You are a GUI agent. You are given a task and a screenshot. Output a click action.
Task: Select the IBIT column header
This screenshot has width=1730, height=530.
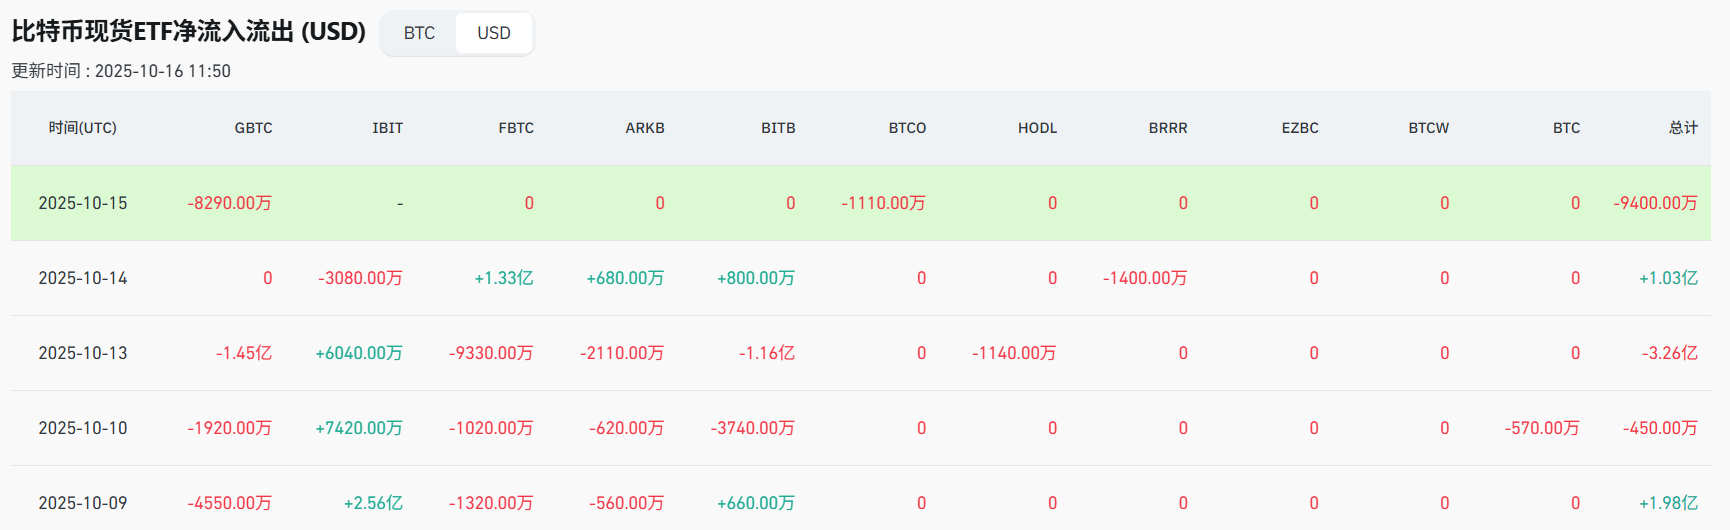pyautogui.click(x=387, y=128)
